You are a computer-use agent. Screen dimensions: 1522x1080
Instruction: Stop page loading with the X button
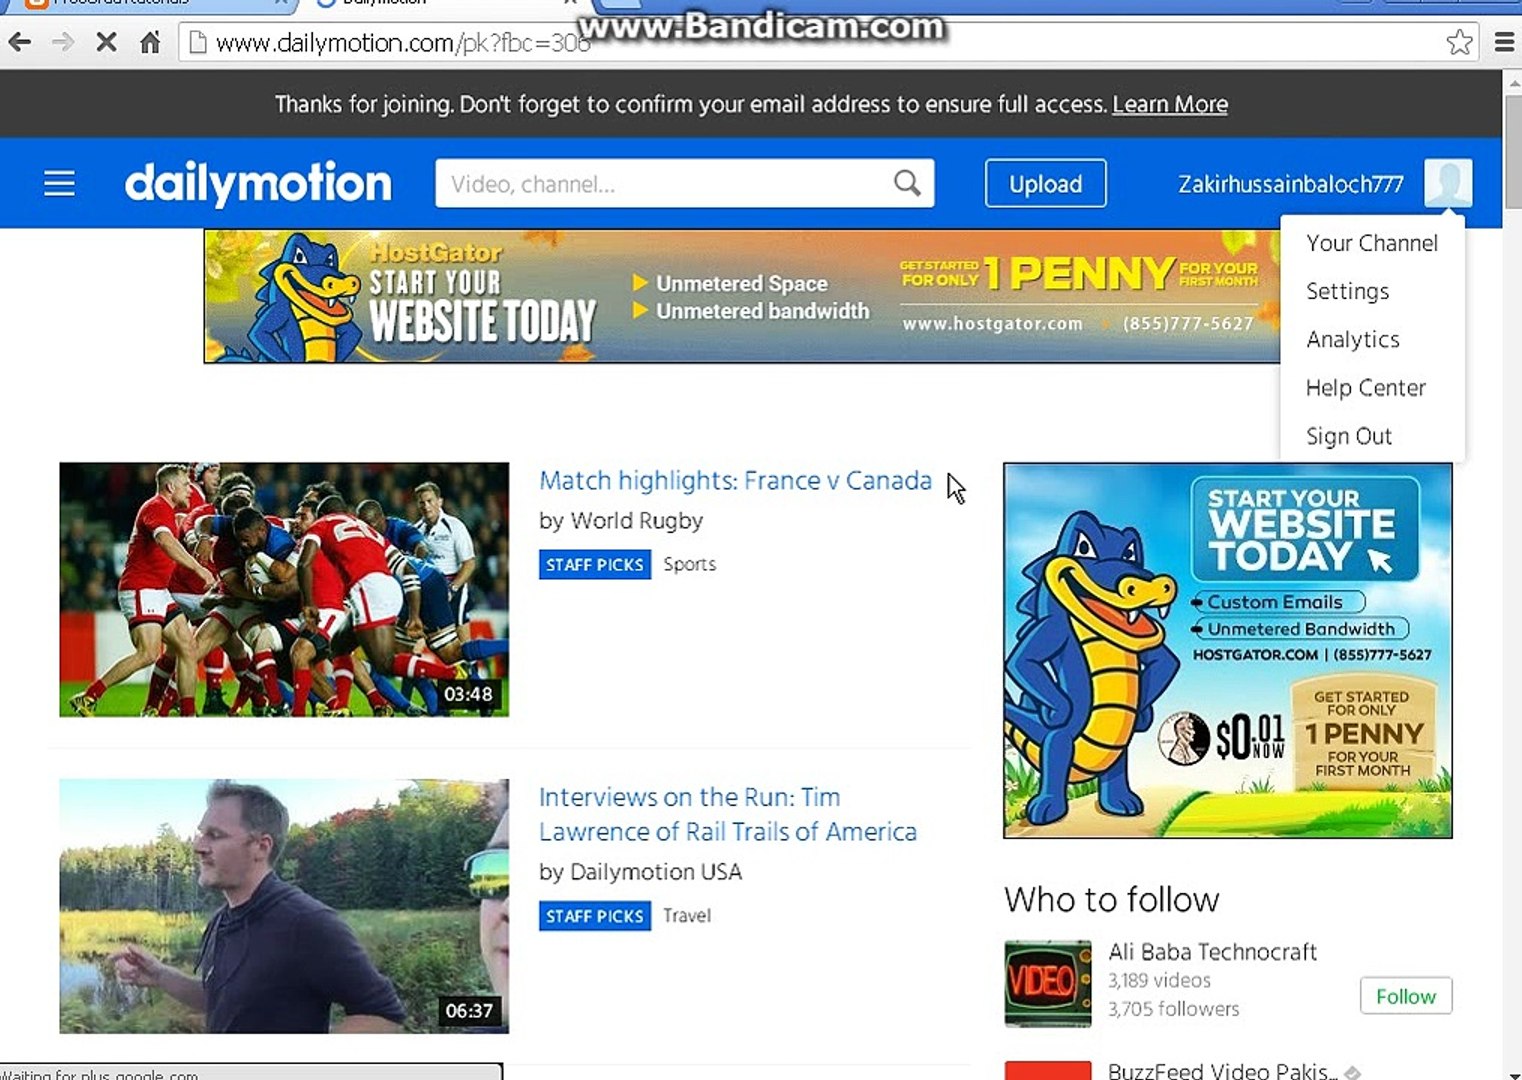106,42
